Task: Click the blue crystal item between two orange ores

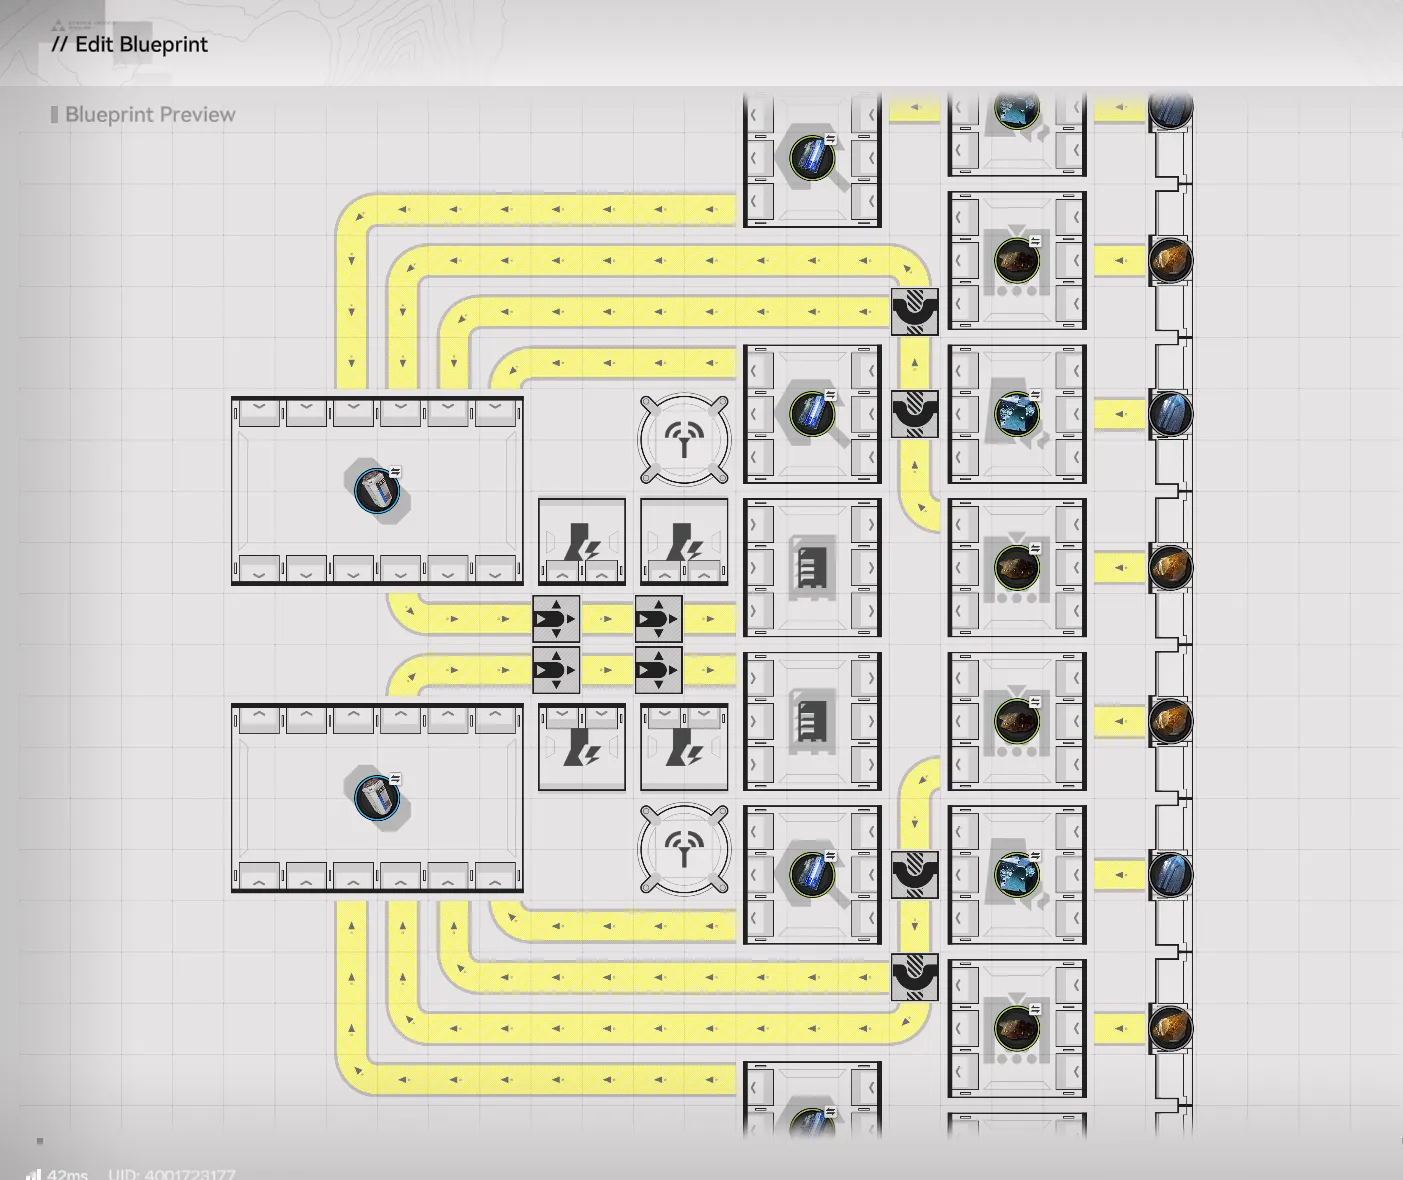Action: tap(1169, 414)
